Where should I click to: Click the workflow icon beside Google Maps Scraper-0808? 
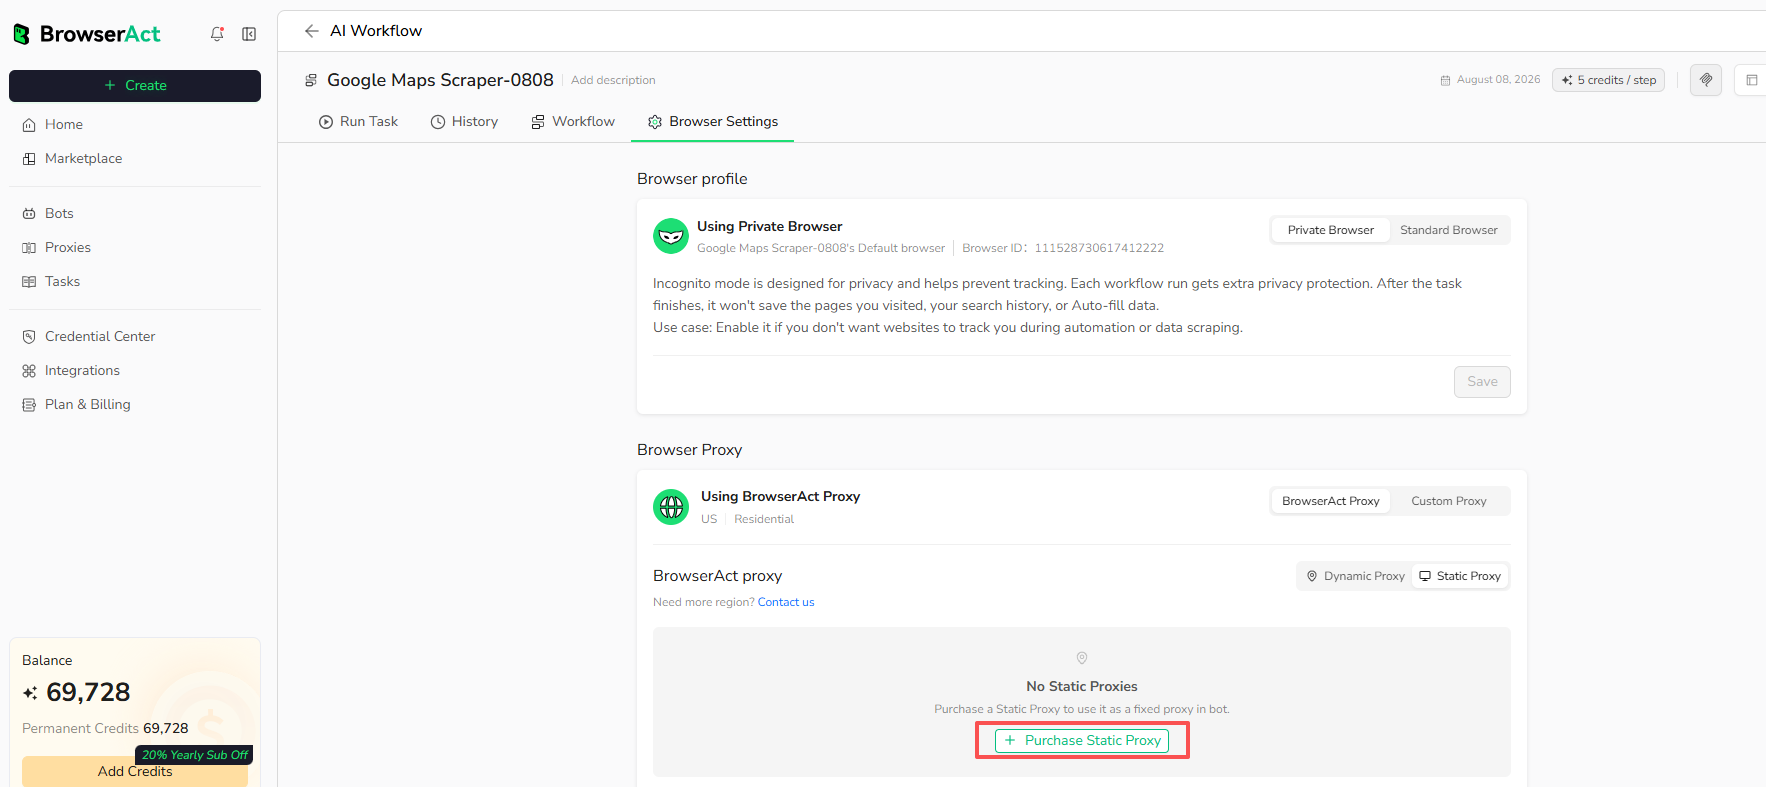(311, 80)
